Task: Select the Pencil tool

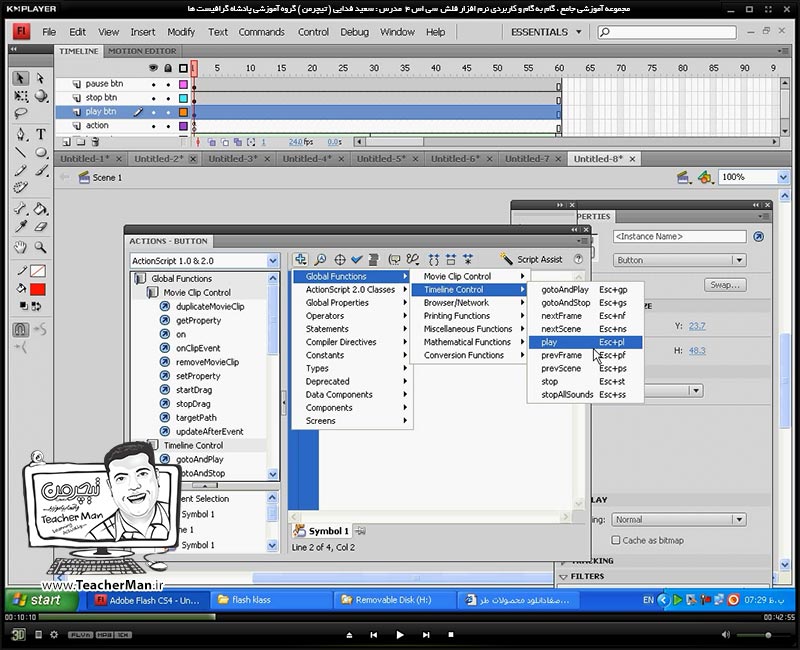Action: click(20, 170)
